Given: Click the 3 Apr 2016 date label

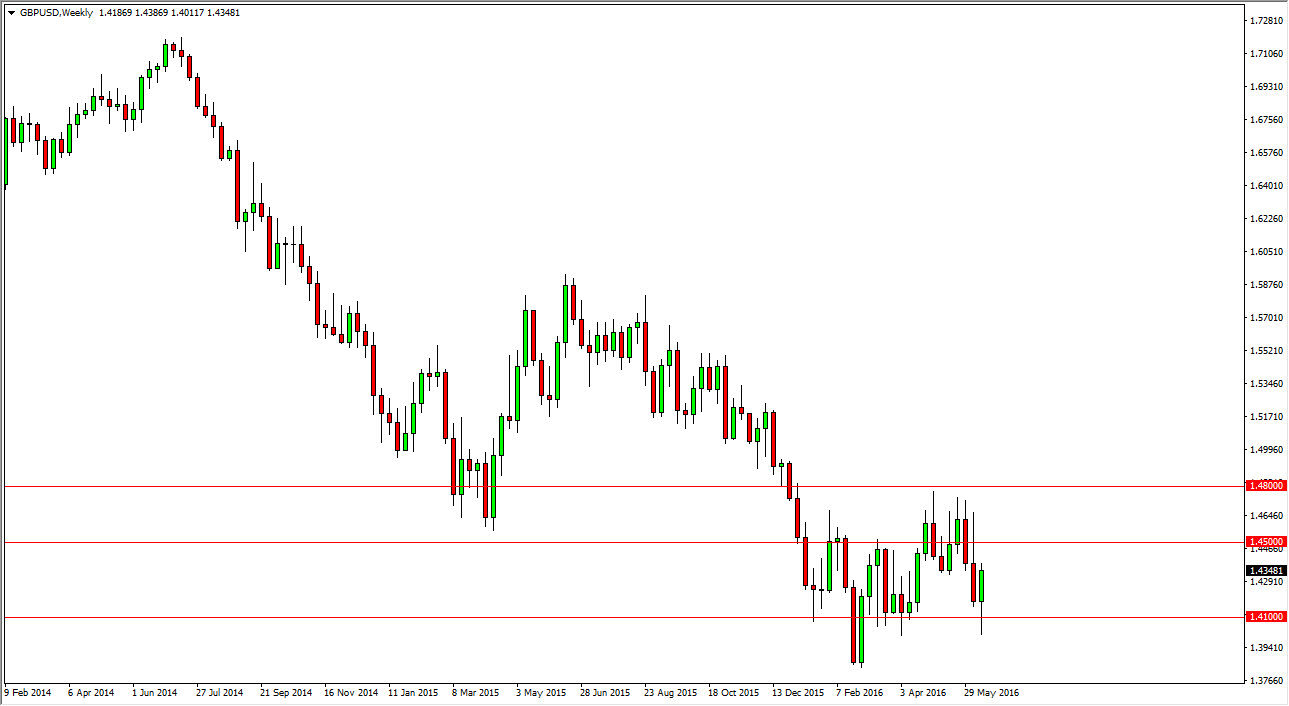Looking at the screenshot, I should [922, 692].
